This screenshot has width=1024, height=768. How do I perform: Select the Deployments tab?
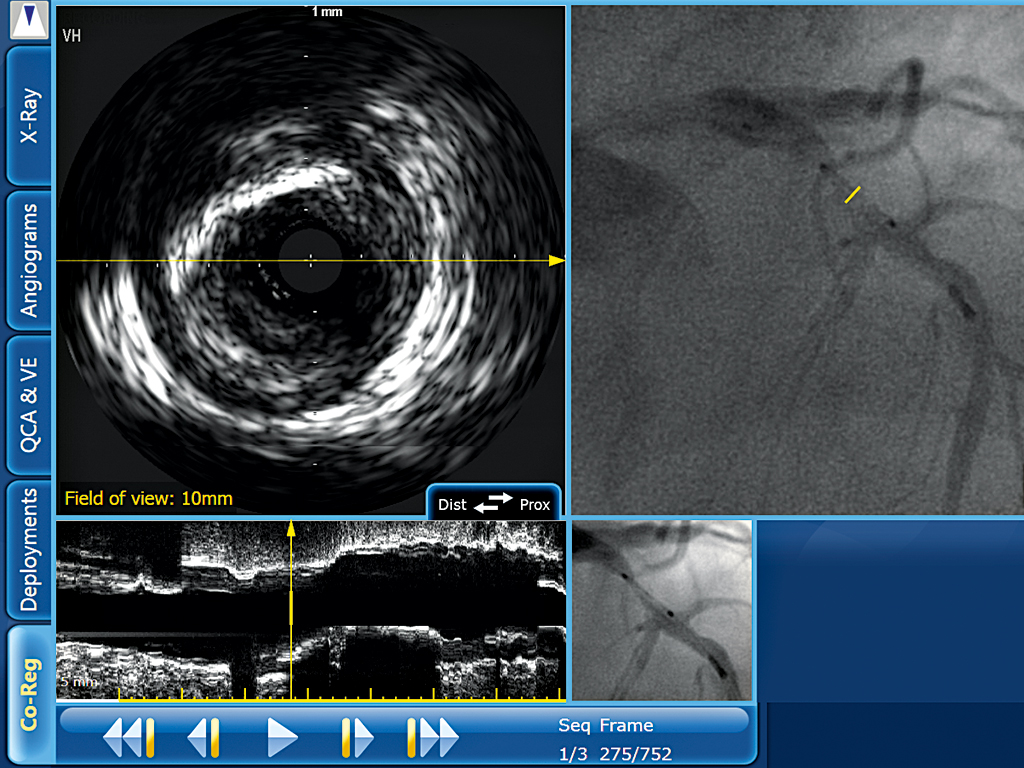29,549
